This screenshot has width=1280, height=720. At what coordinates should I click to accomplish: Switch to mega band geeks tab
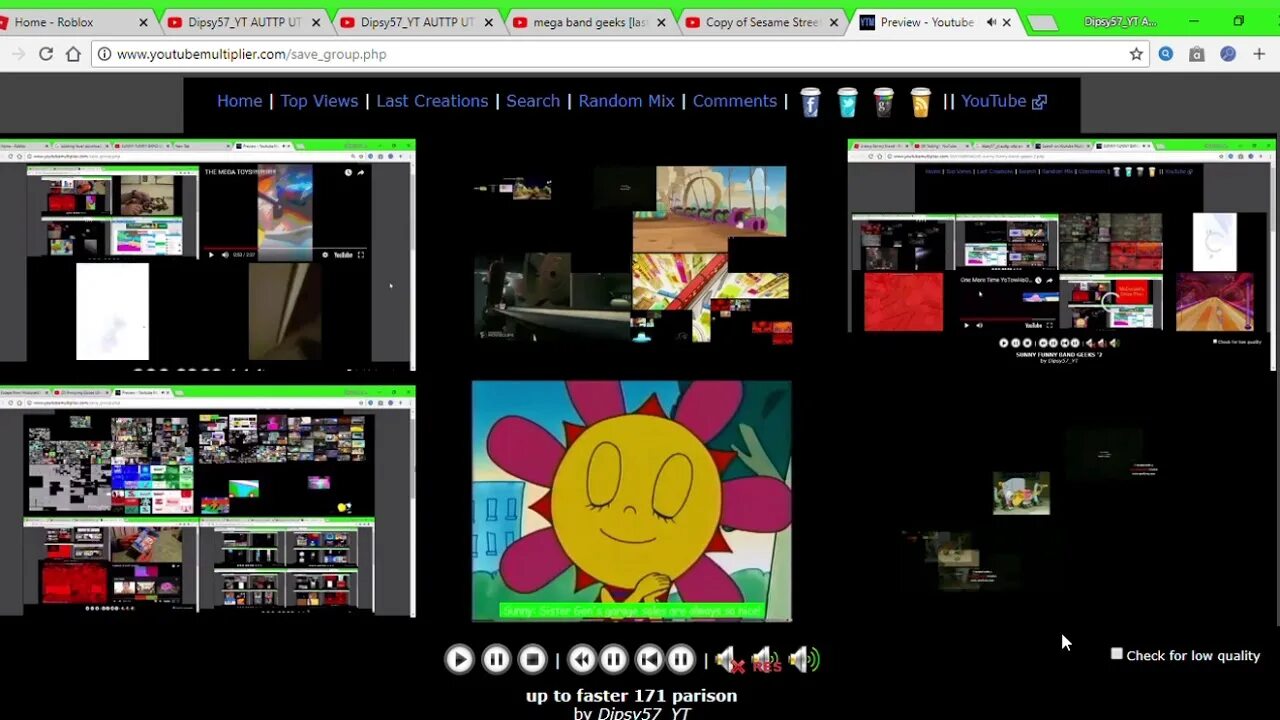click(588, 22)
